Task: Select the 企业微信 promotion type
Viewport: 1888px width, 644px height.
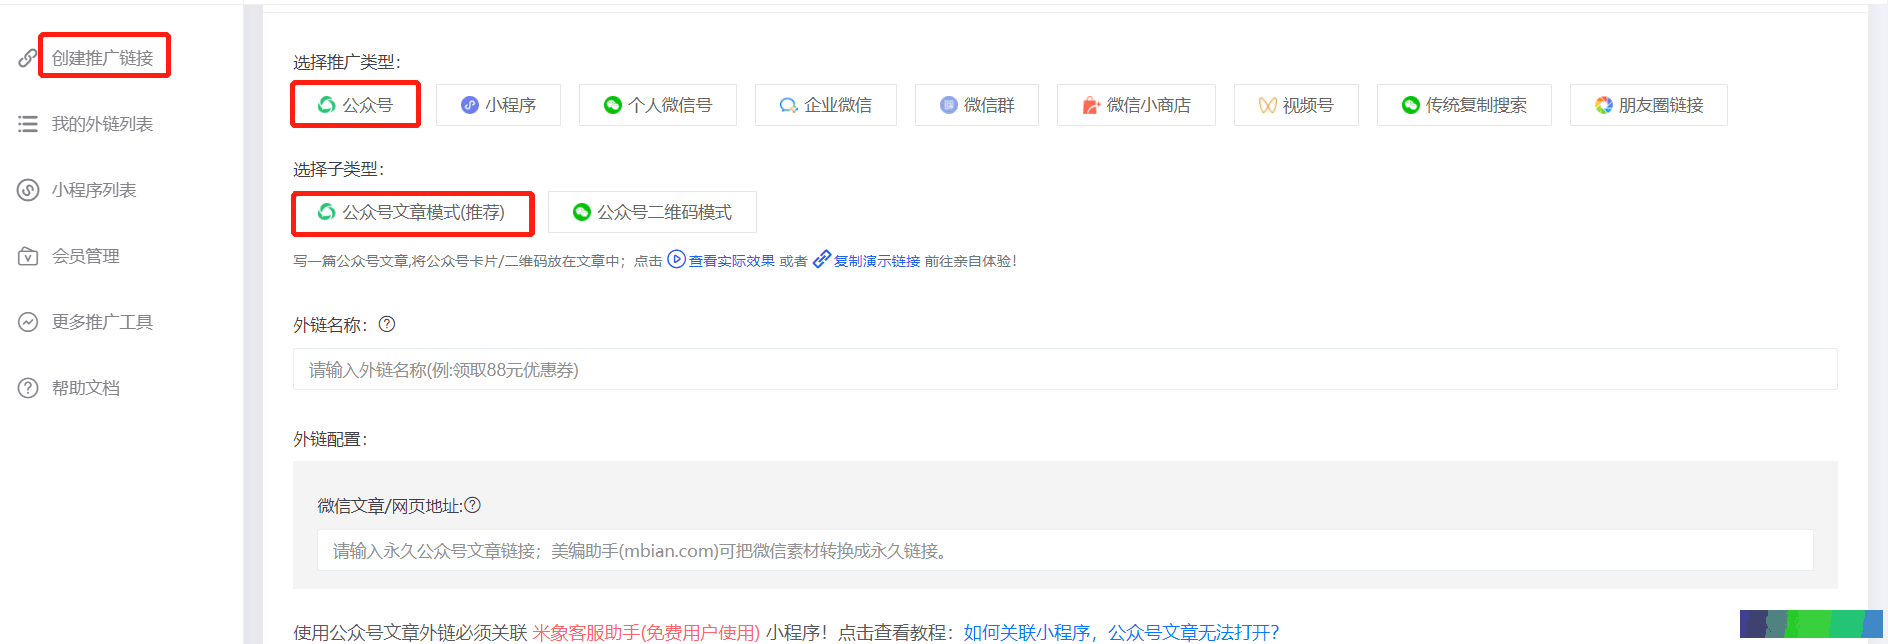Action: (x=826, y=105)
